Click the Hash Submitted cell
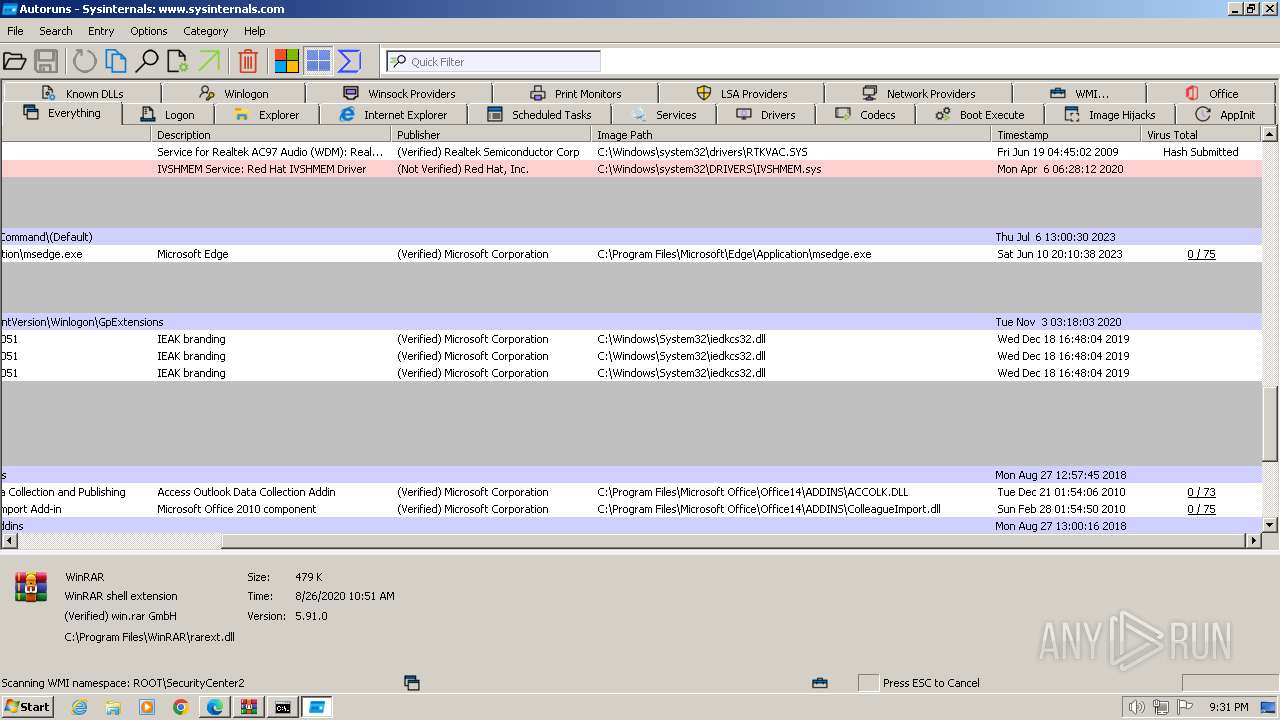This screenshot has height=720, width=1280. [1200, 152]
